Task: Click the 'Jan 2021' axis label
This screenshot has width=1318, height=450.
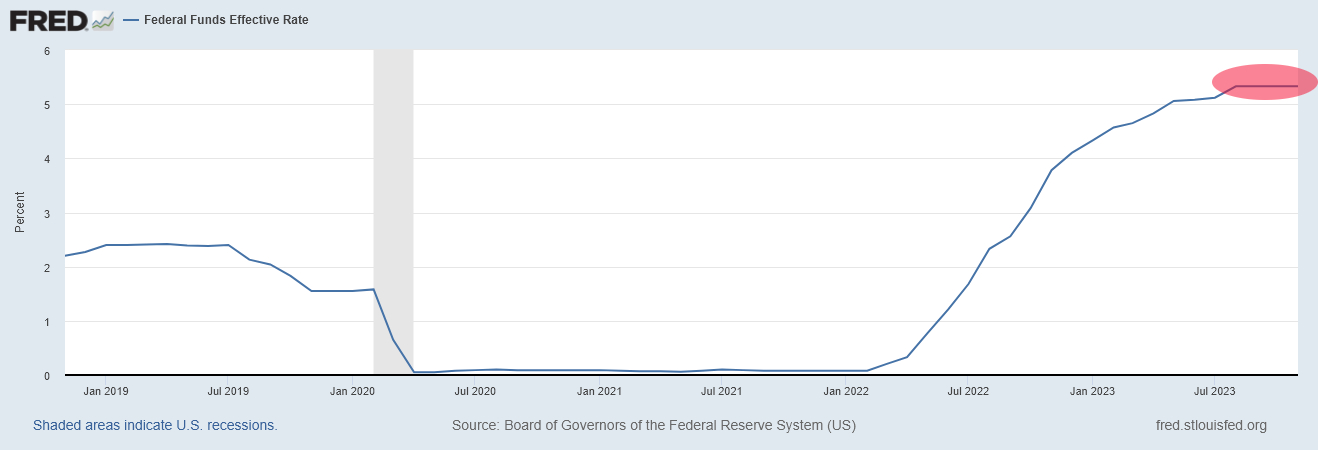Action: (x=598, y=391)
